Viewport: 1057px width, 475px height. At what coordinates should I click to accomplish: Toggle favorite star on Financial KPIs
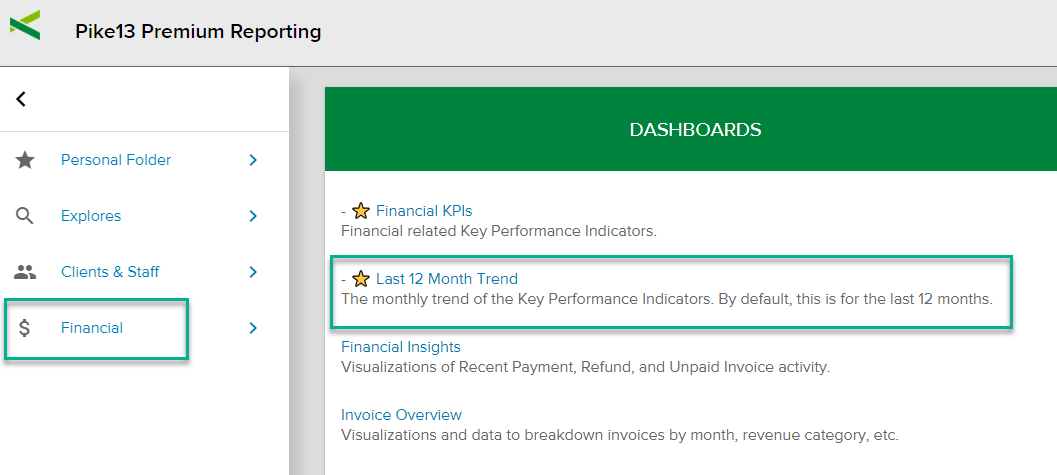tap(361, 211)
